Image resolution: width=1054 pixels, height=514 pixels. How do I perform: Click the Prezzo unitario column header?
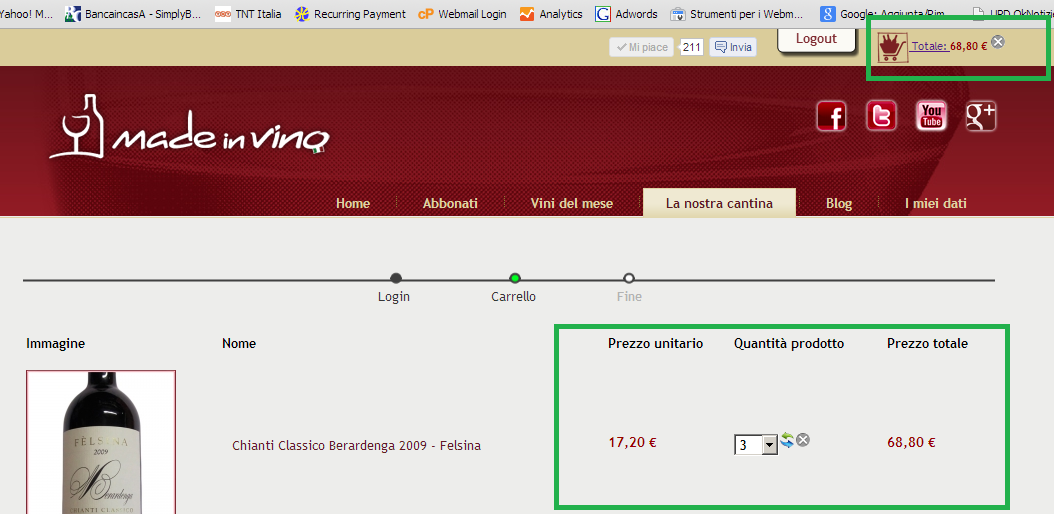click(655, 343)
